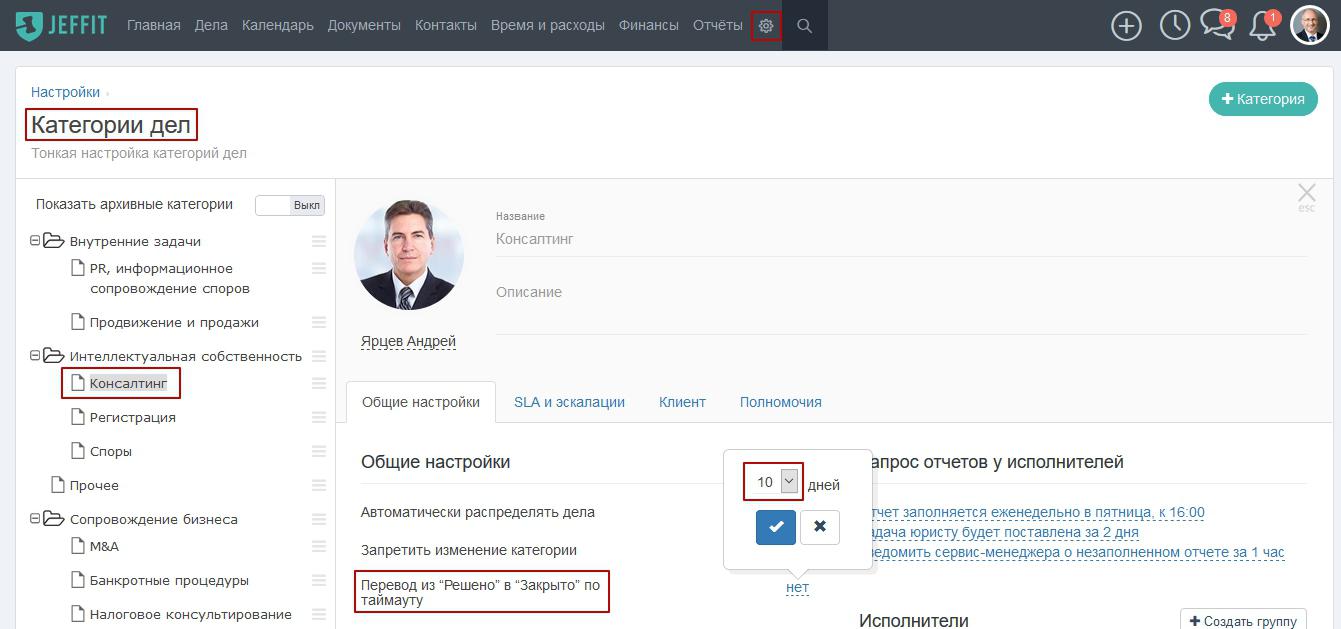Collapse the Внутренние задачи folder
Image resolution: width=1341 pixels, height=629 pixels.
36,241
